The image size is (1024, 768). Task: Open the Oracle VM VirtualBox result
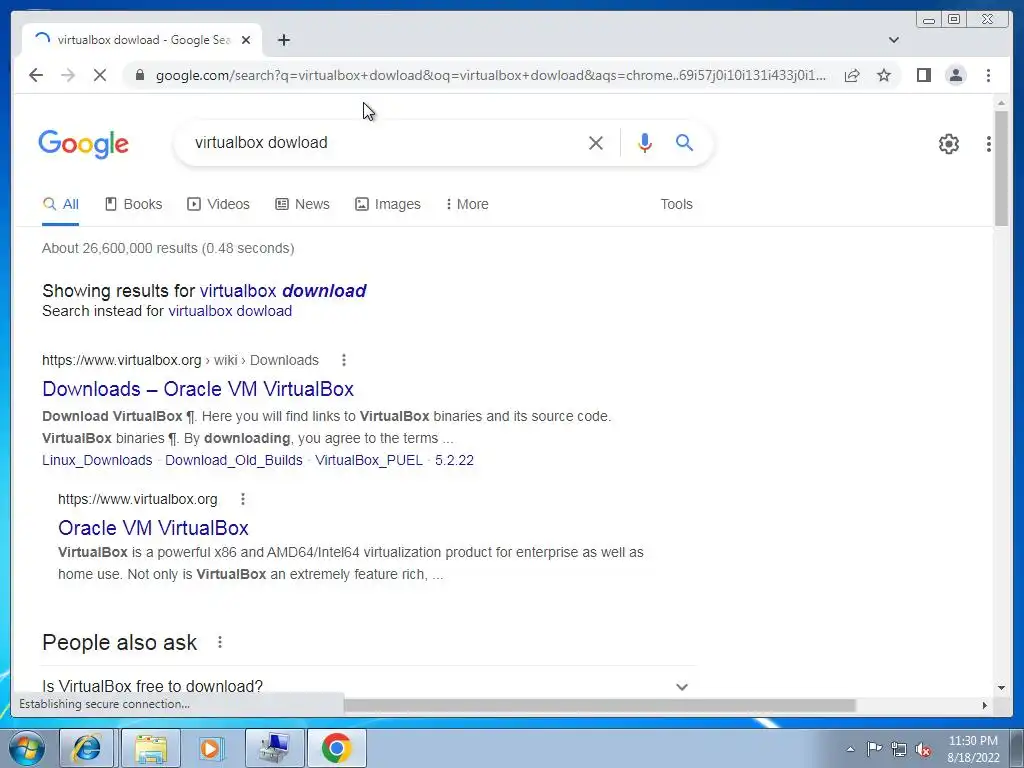[153, 528]
